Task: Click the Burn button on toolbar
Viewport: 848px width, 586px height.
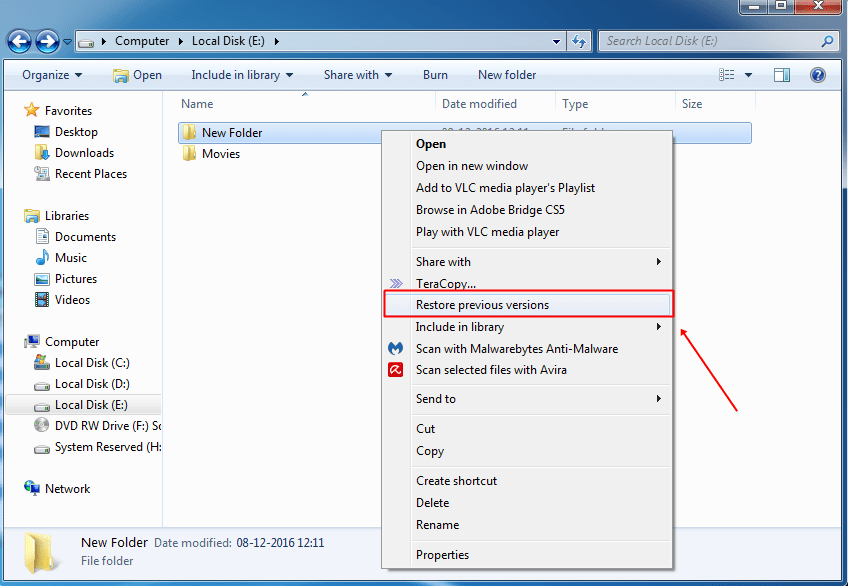Action: pos(434,74)
